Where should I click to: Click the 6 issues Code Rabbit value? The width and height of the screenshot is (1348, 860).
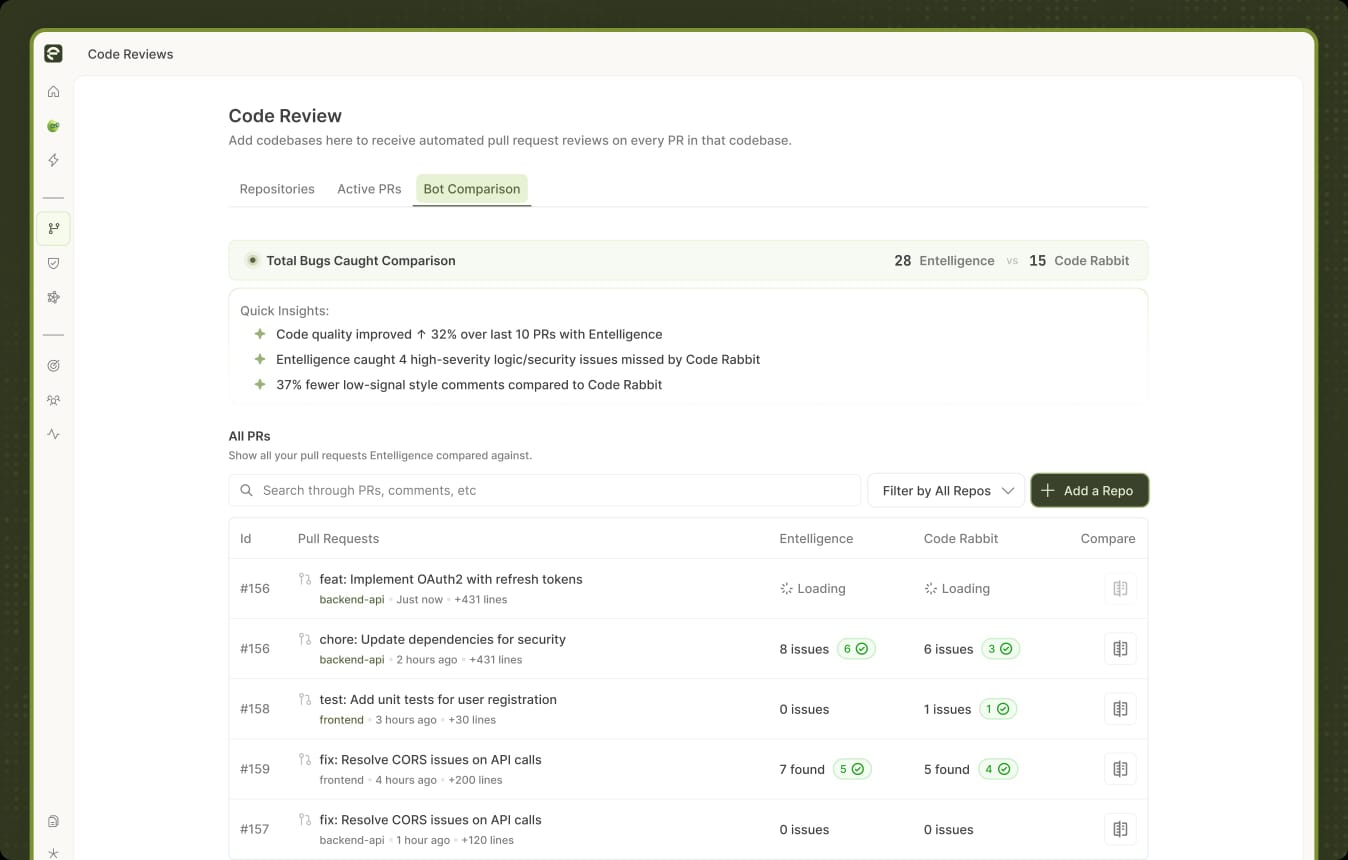[x=948, y=649]
